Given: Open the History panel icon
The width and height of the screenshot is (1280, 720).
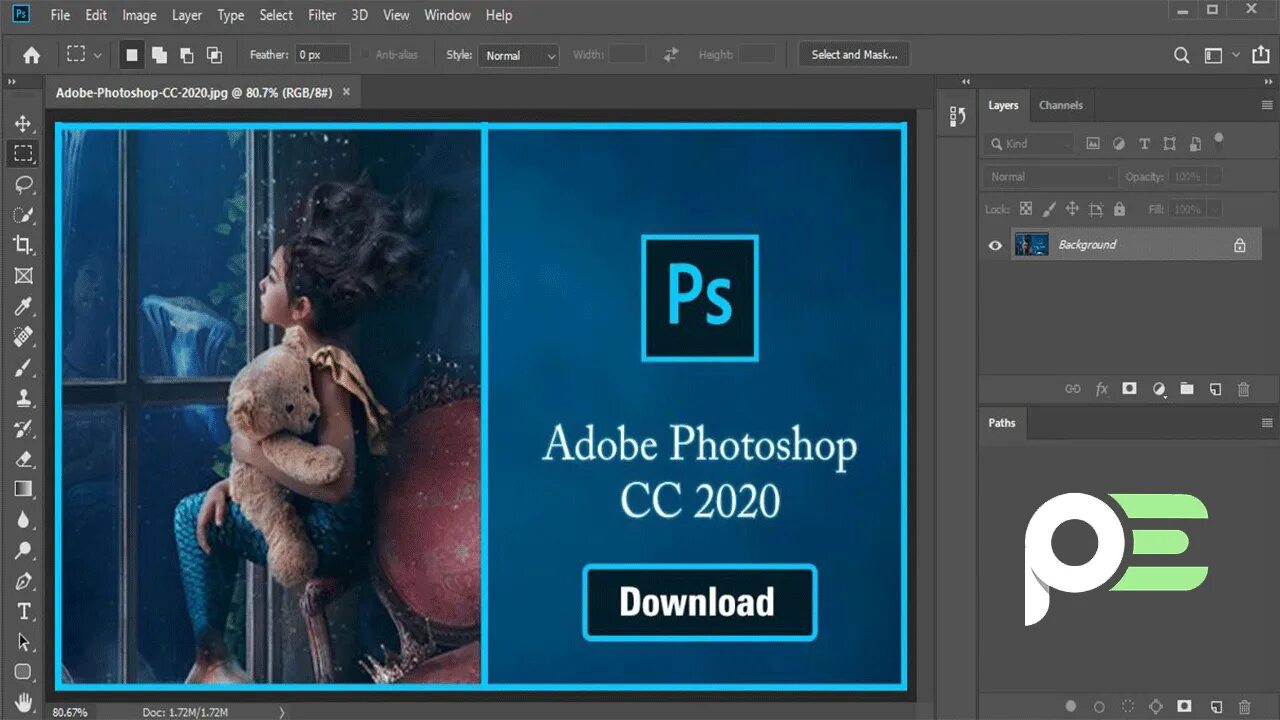Looking at the screenshot, I should coord(957,116).
